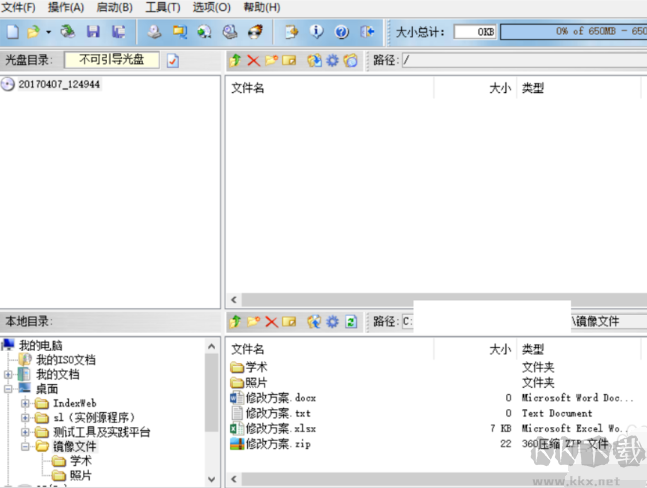This screenshot has height=488, width=647.
Task: Select the 修改方案.xlsx file
Action: [x=280, y=428]
